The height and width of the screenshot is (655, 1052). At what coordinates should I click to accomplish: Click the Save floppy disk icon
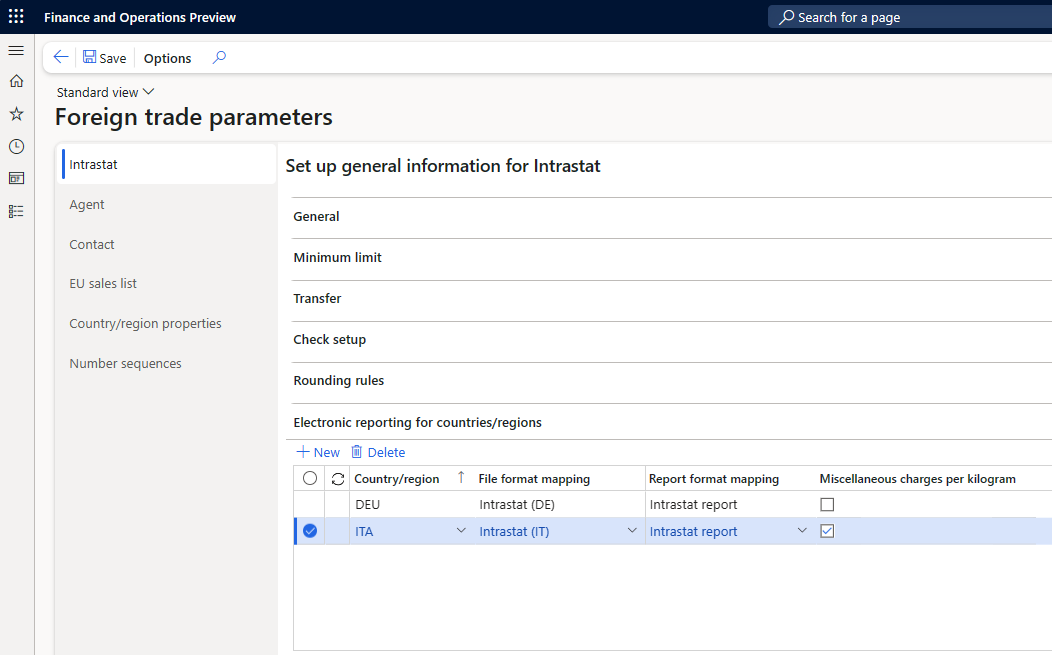(x=89, y=57)
